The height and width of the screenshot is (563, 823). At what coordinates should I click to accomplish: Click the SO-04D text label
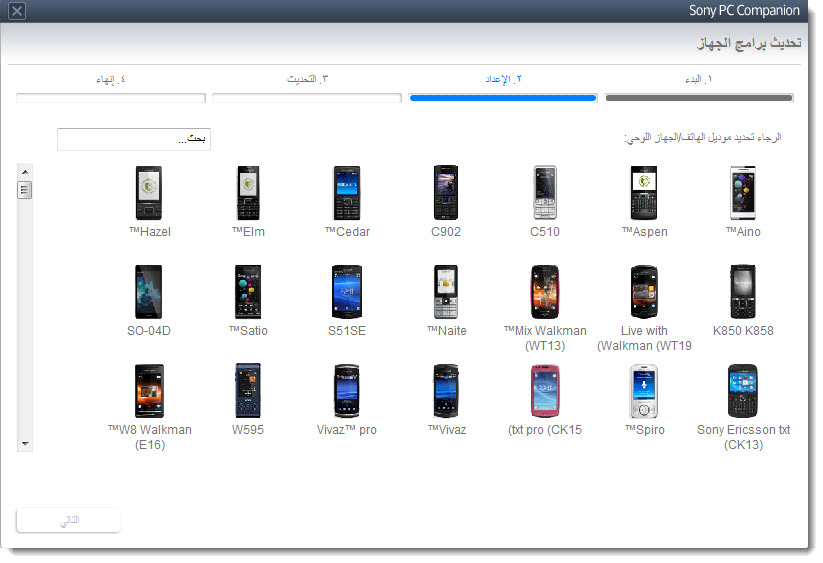149,331
